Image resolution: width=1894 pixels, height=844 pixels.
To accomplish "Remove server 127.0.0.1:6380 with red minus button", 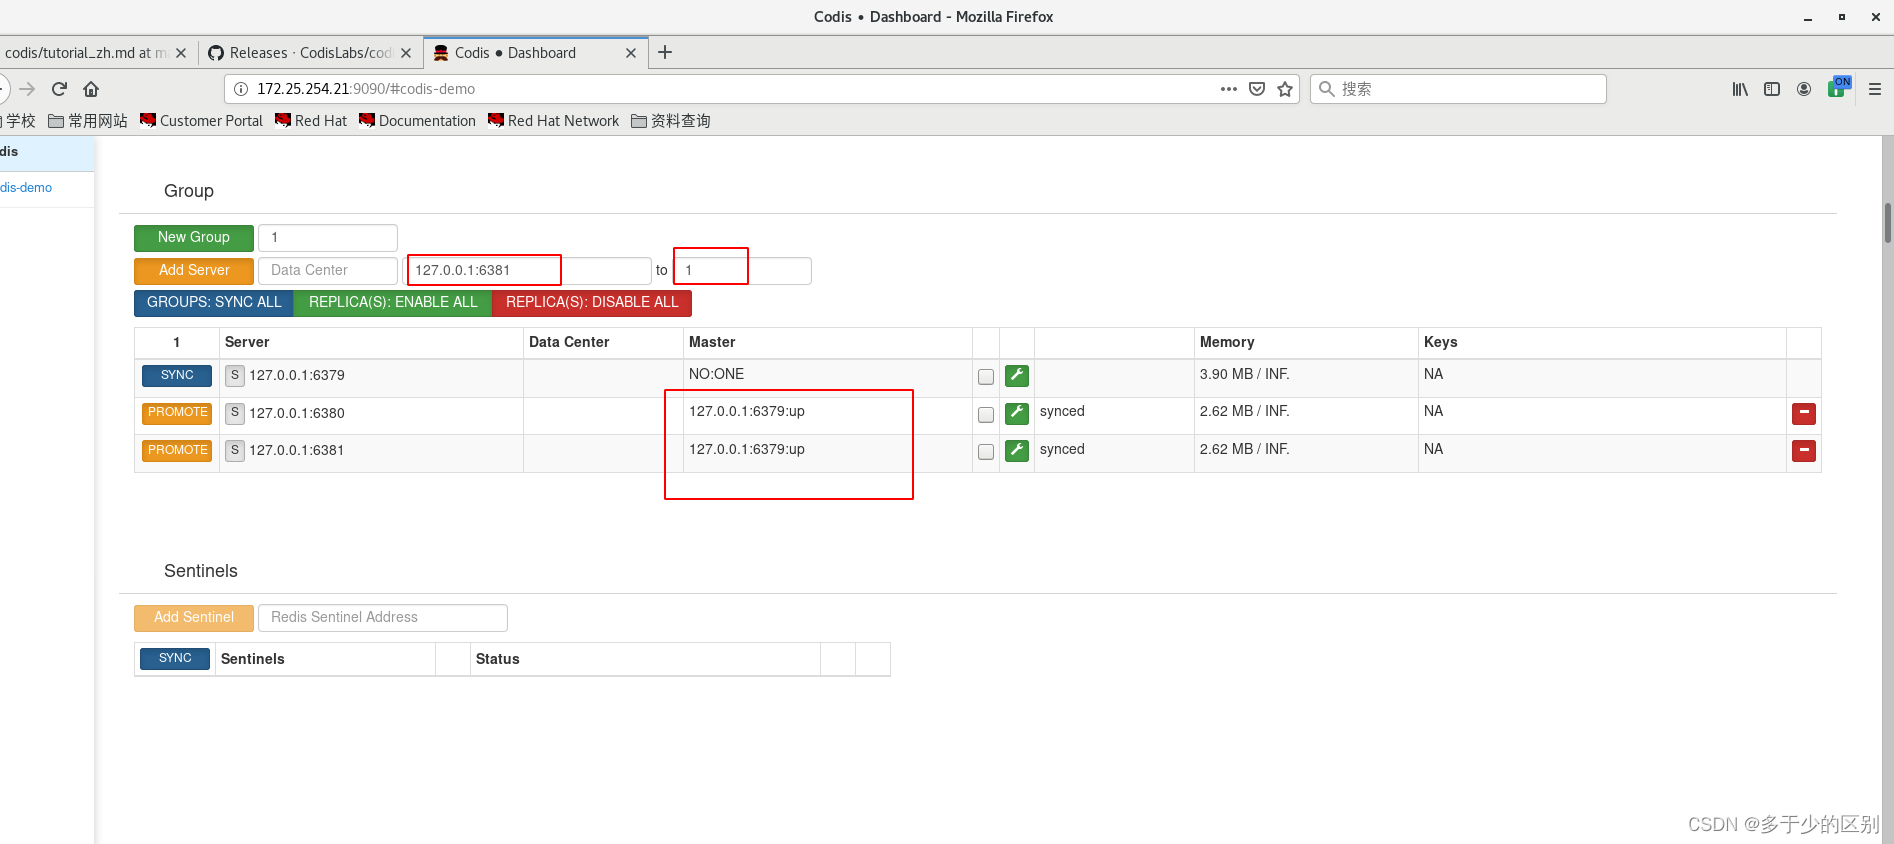I will click(x=1804, y=413).
